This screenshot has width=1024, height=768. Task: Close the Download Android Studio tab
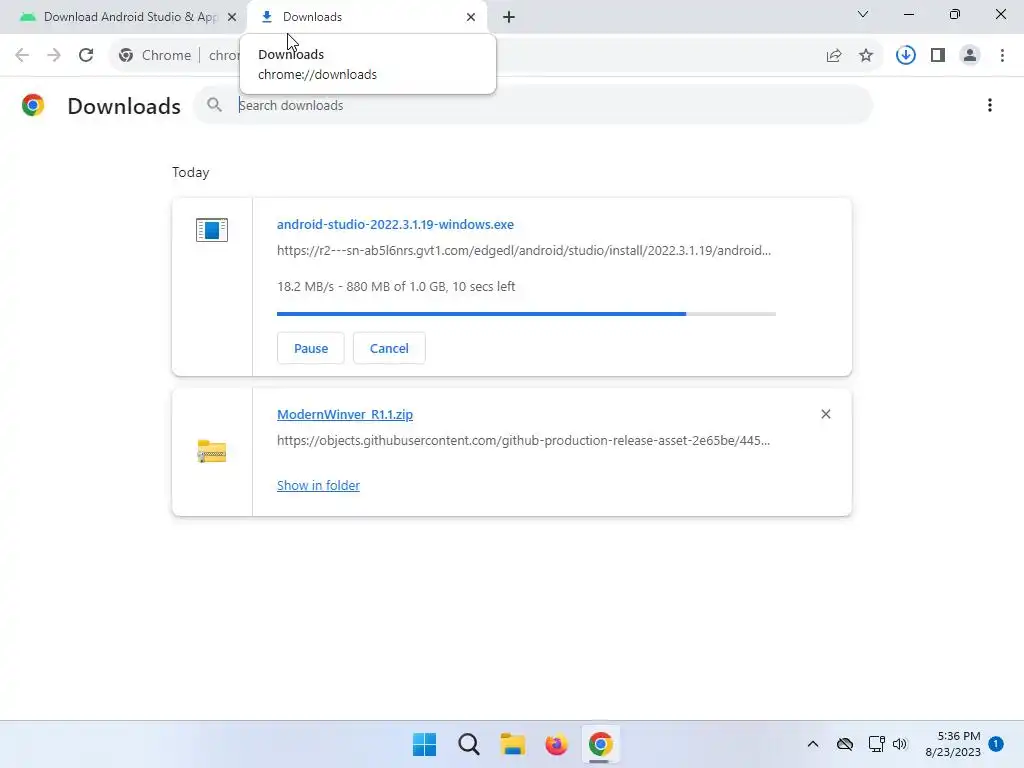232,17
